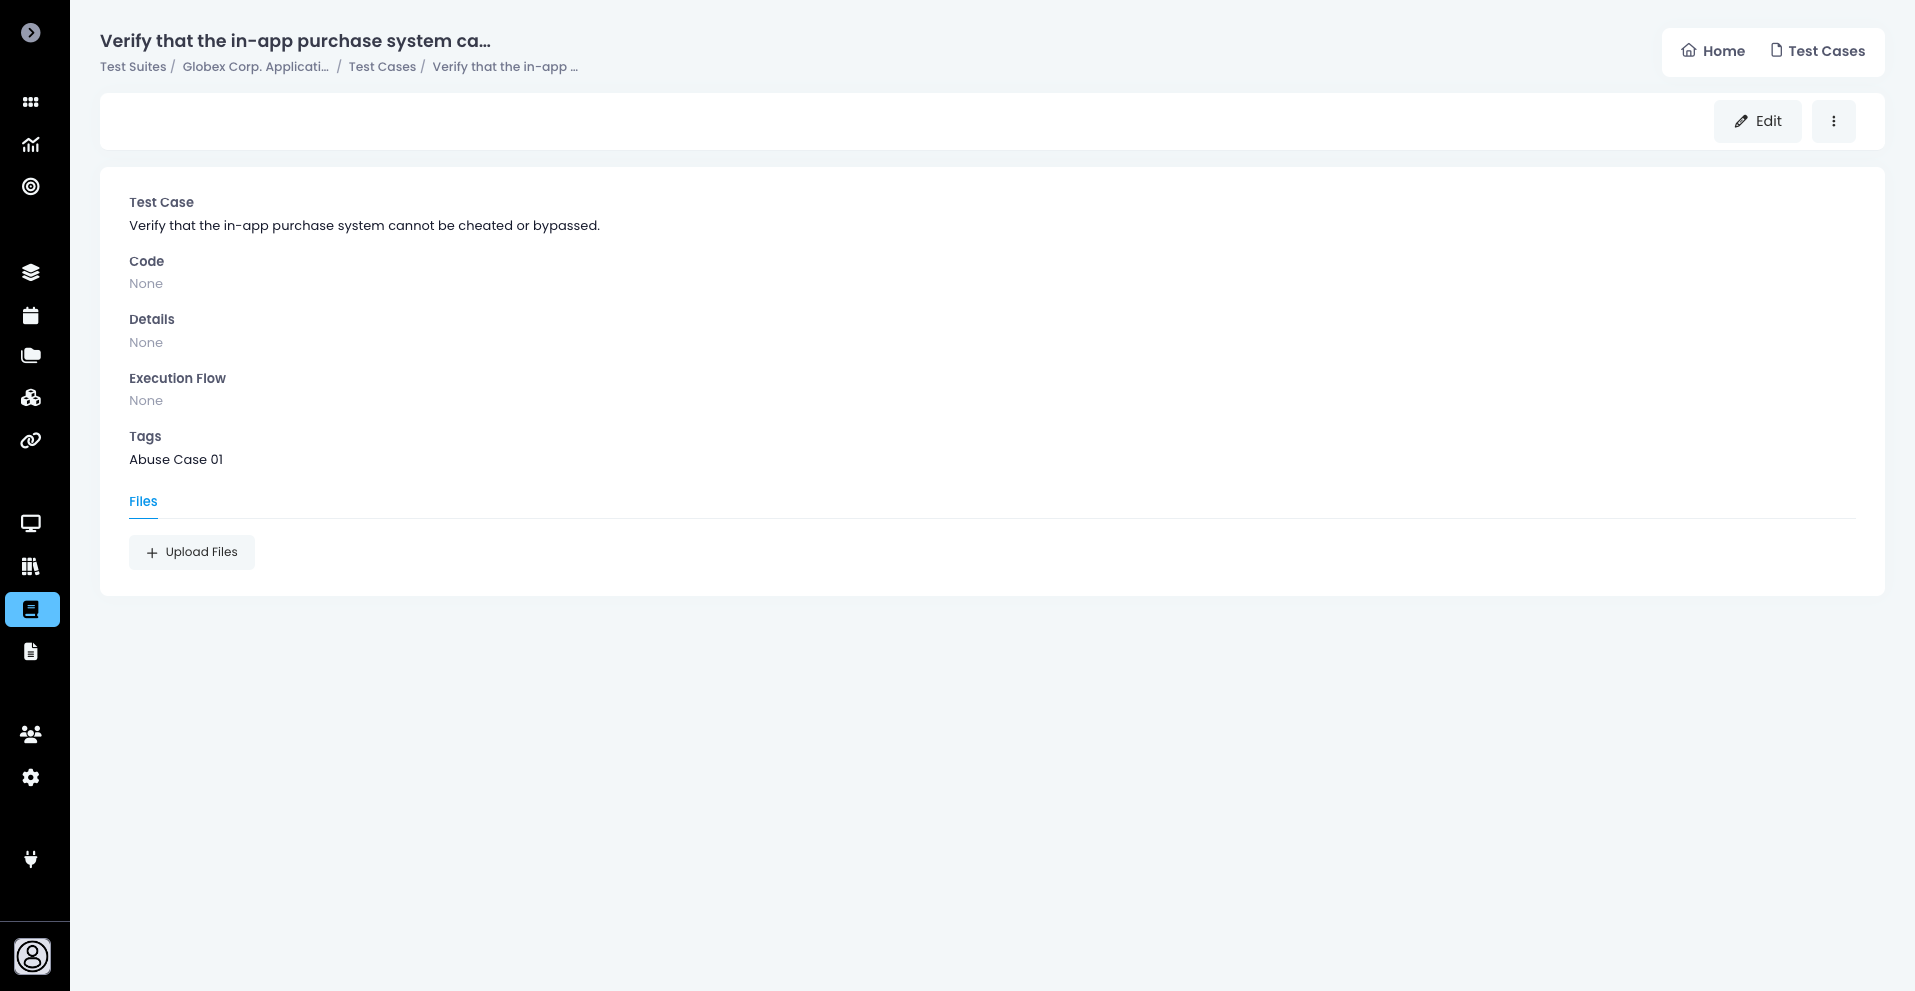The height and width of the screenshot is (991, 1915).
Task: Open the three-dot more options menu
Action: (1833, 121)
